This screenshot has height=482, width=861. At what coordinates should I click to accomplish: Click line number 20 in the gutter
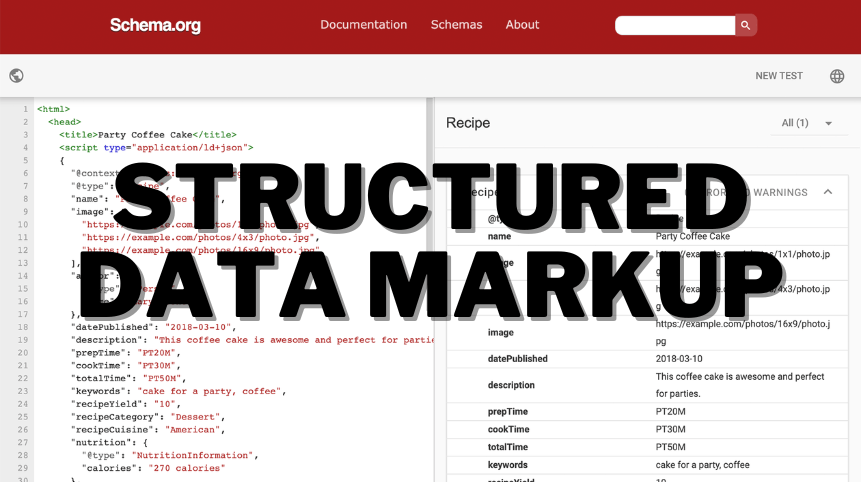click(23, 352)
